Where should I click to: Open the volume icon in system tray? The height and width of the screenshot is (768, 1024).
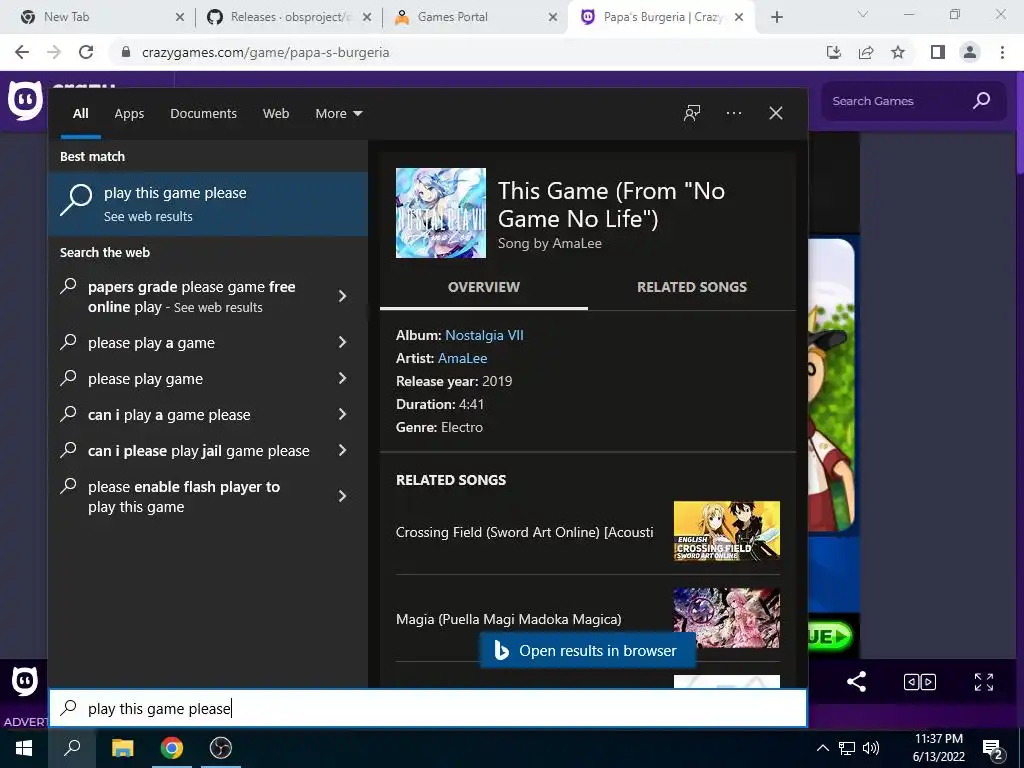coord(871,748)
